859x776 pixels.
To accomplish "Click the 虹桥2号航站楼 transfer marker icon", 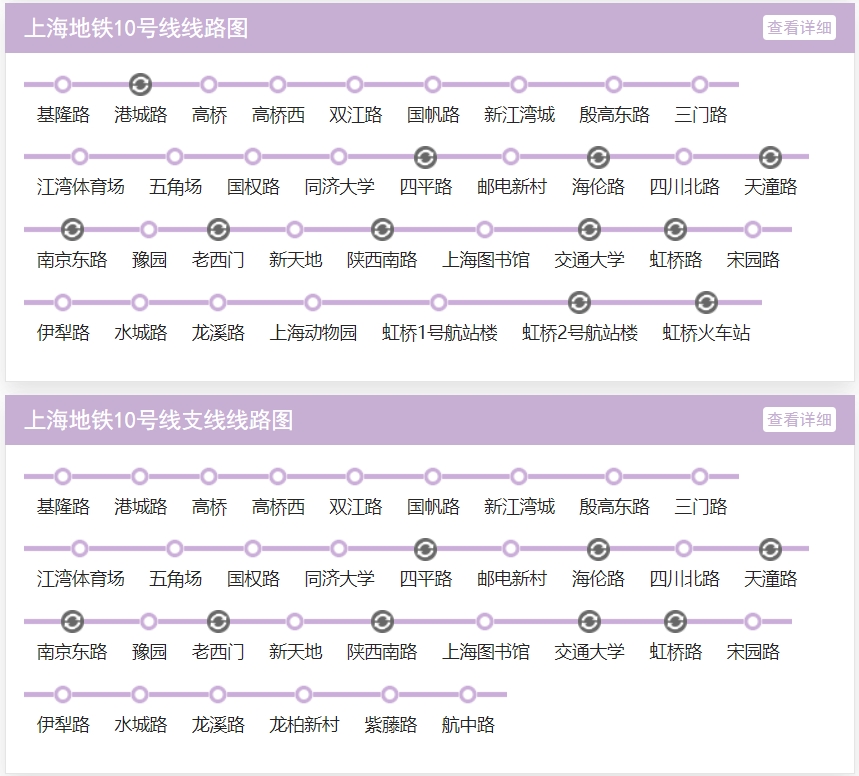I will [579, 302].
